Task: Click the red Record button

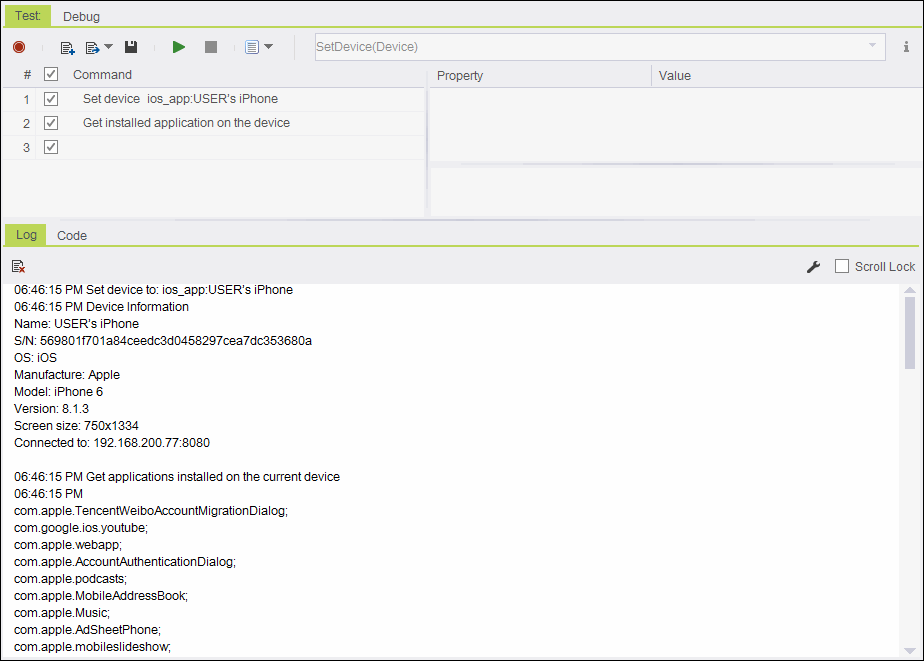Action: coord(19,47)
